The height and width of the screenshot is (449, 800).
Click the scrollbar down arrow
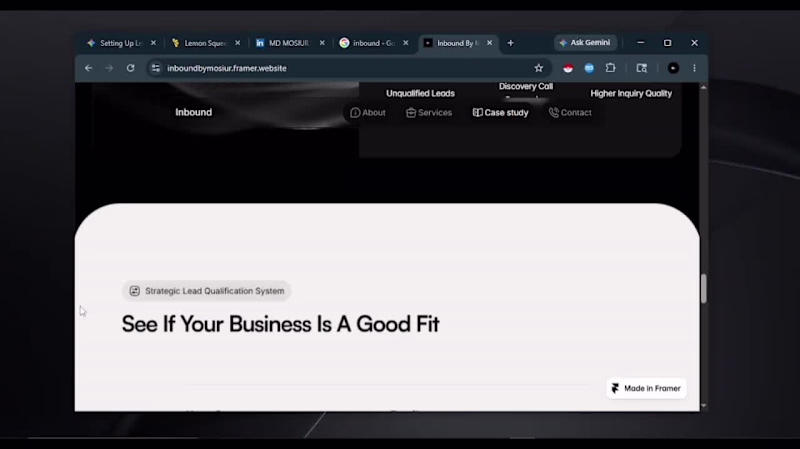coord(704,406)
